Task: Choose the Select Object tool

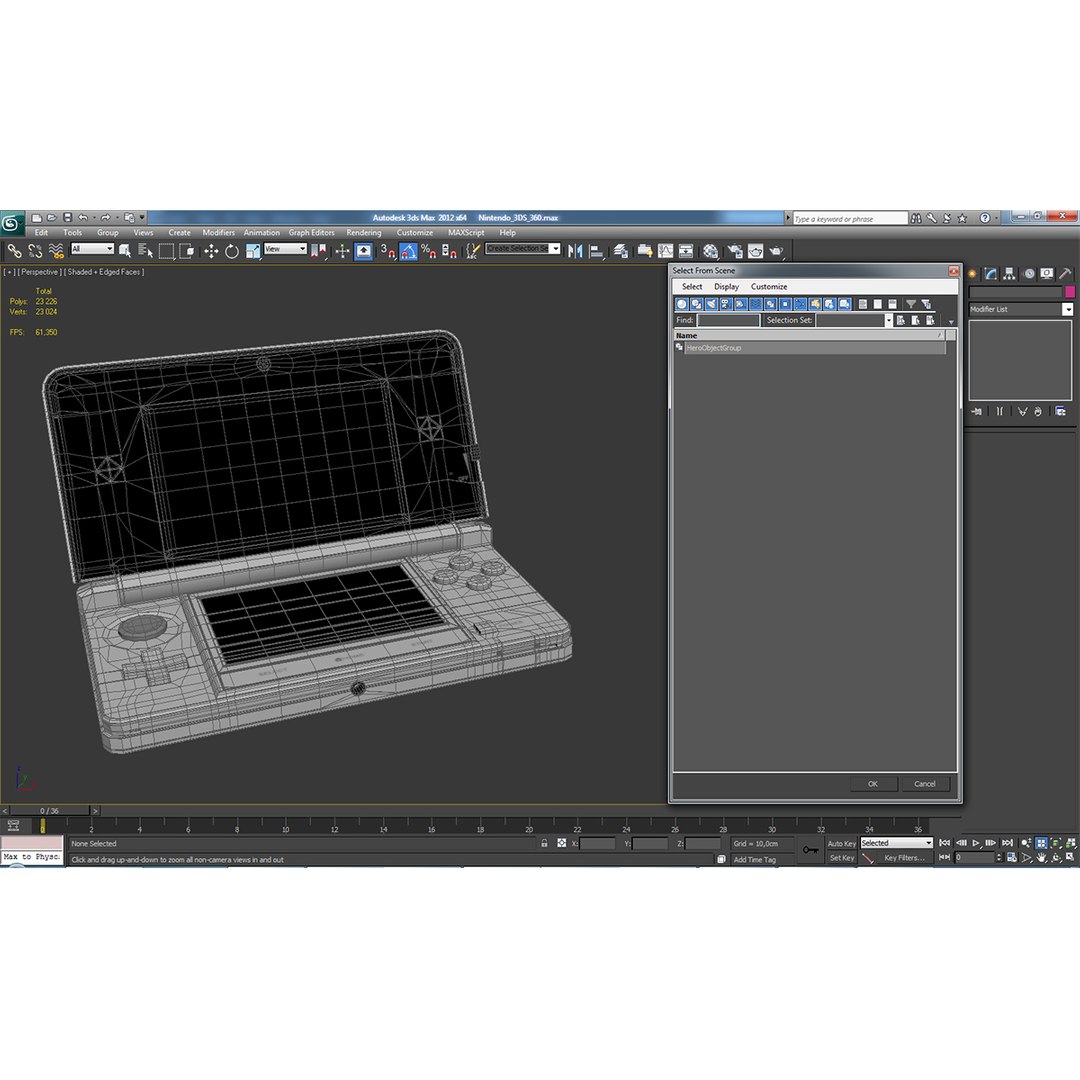Action: [125, 251]
